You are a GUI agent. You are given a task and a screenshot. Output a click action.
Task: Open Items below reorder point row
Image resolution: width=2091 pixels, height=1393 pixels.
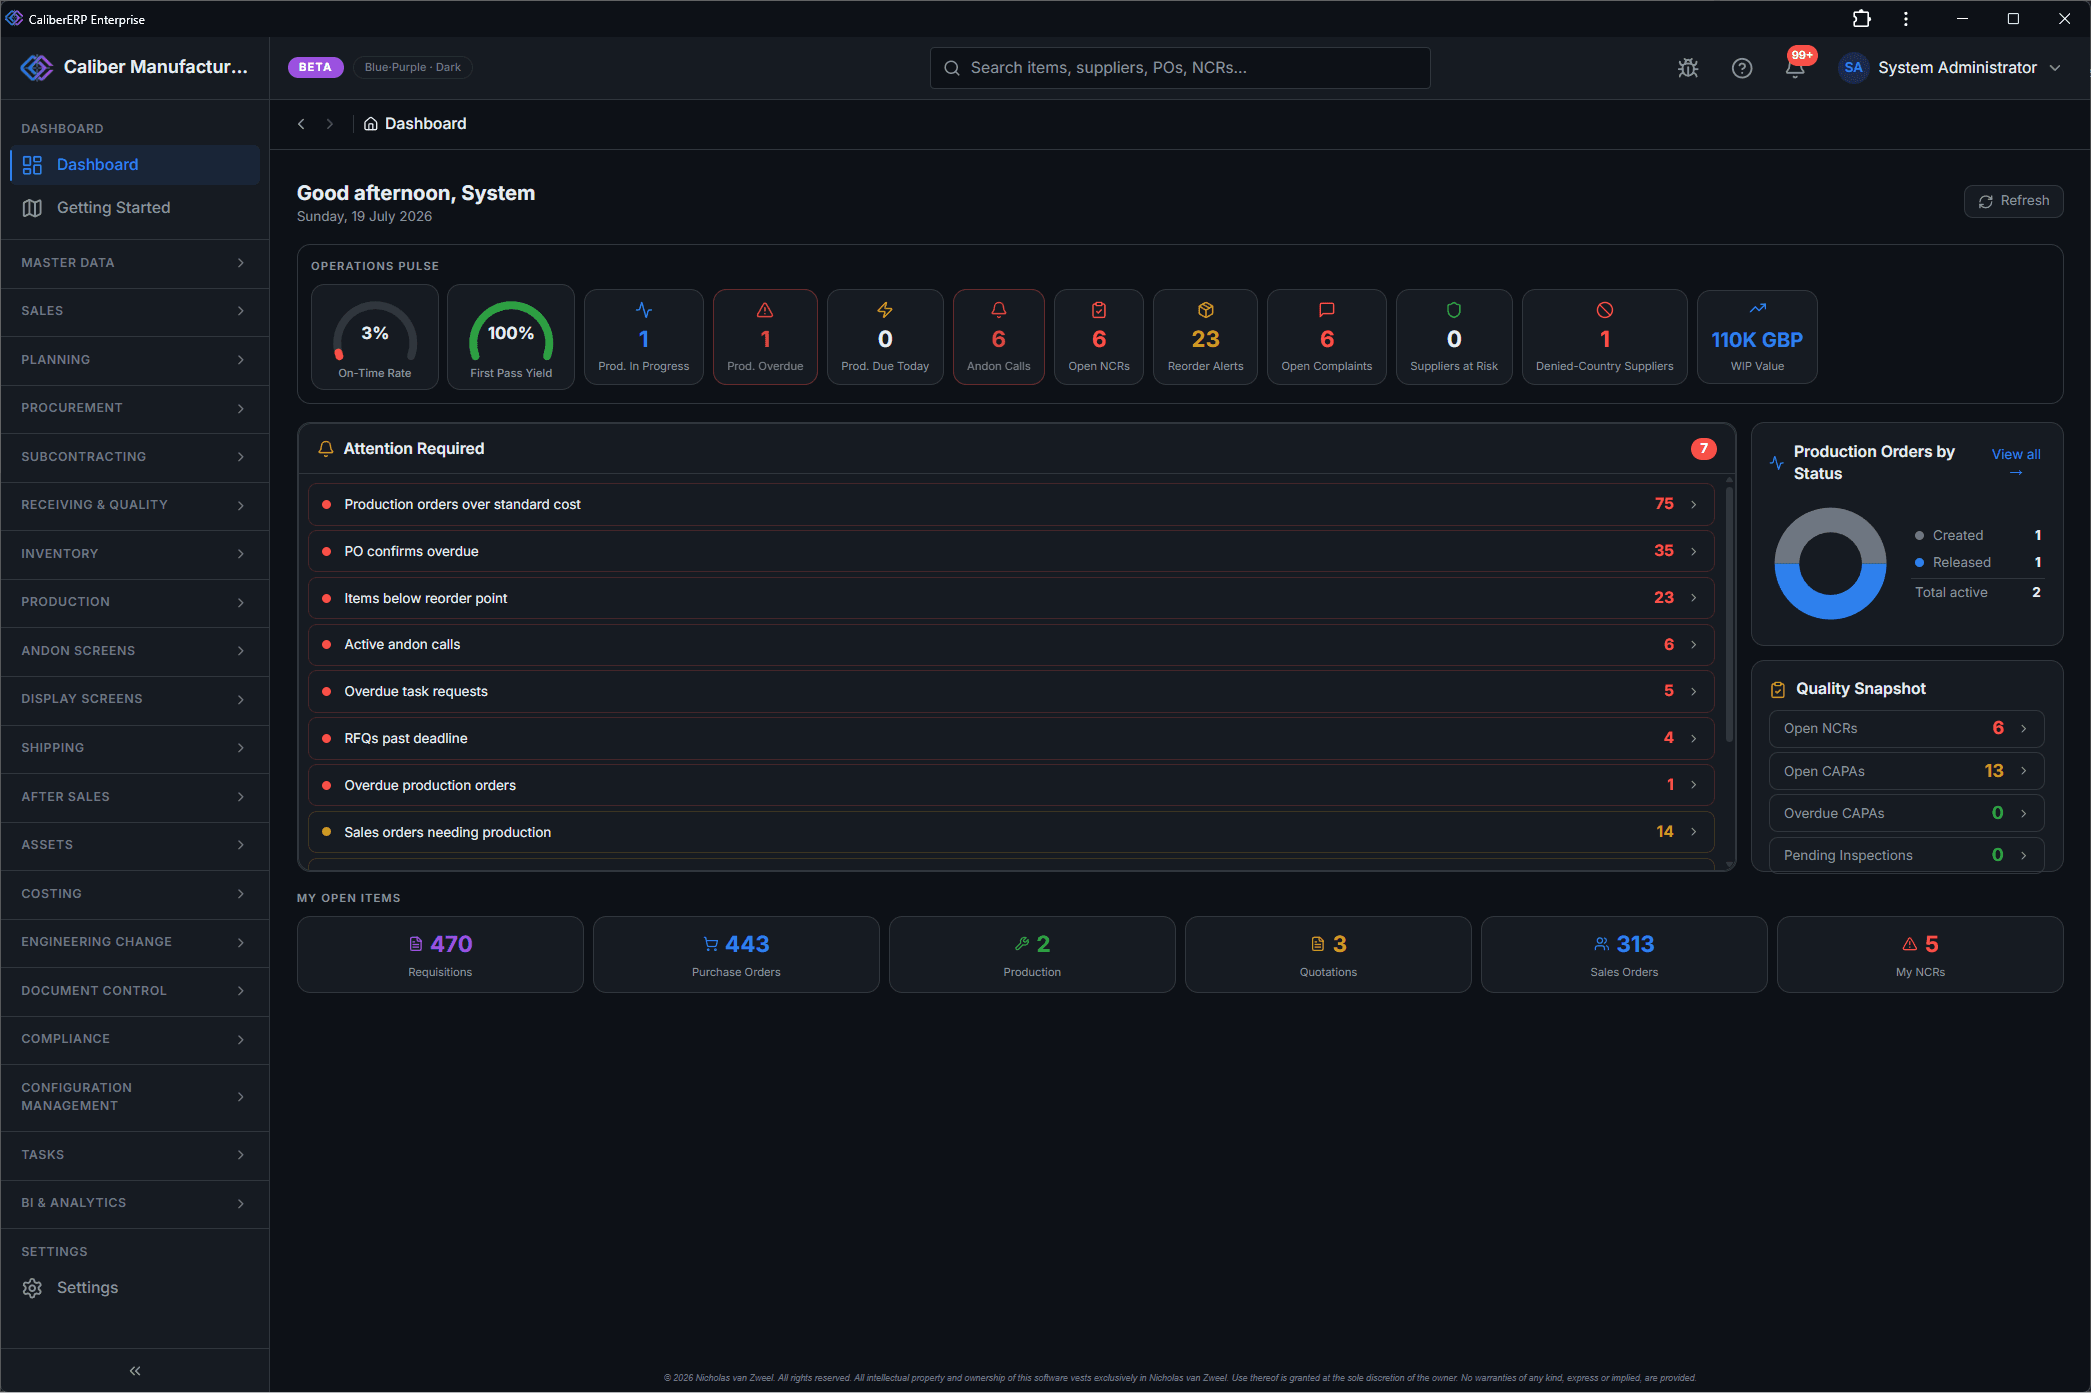click(x=1011, y=598)
